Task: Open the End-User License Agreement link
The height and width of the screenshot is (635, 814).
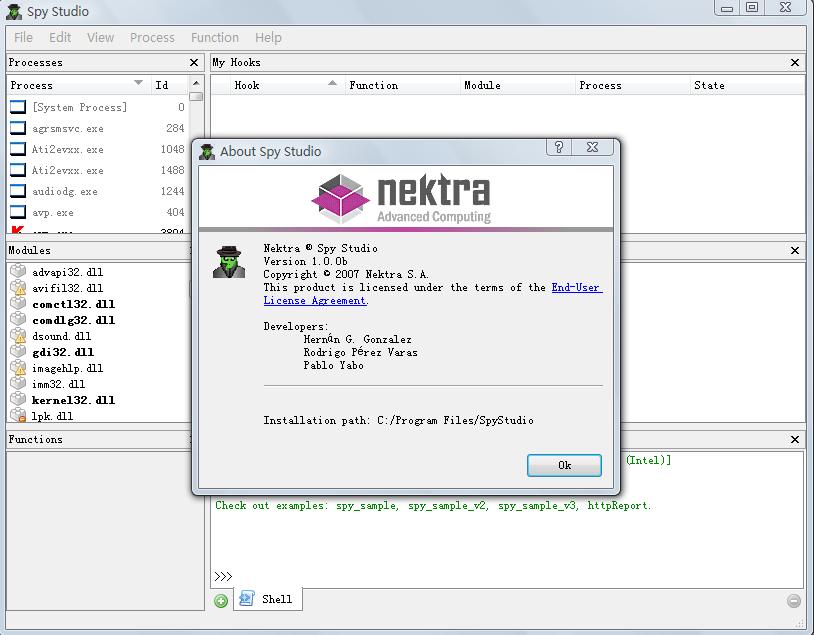Action: (x=433, y=294)
